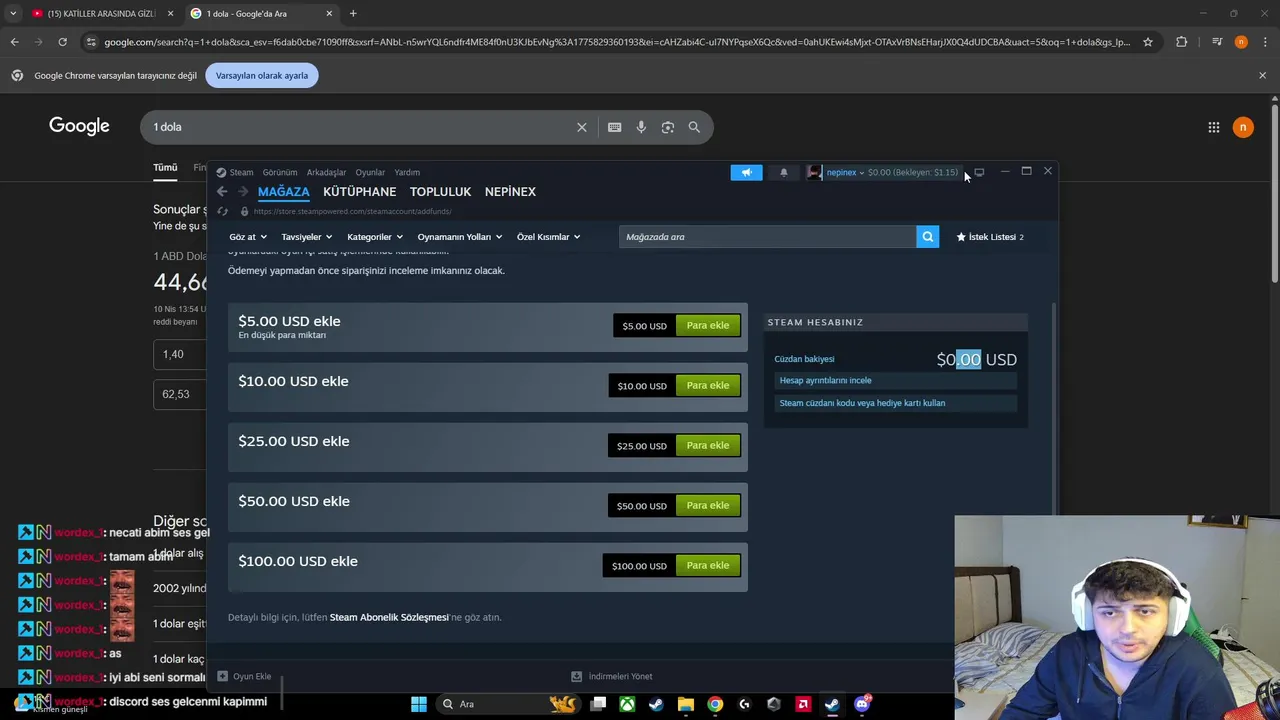This screenshot has width=1280, height=720.
Task: Search by image with Google Lens
Action: click(x=667, y=127)
